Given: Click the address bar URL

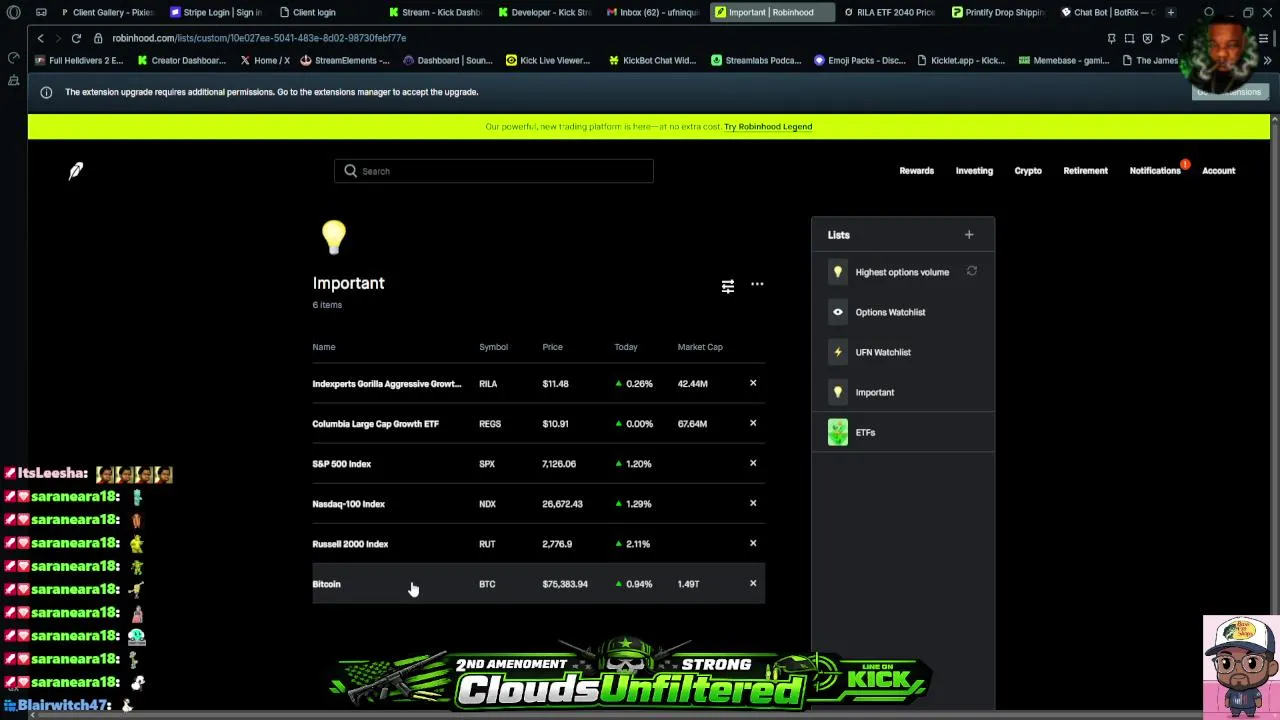Looking at the screenshot, I should click(x=259, y=38).
